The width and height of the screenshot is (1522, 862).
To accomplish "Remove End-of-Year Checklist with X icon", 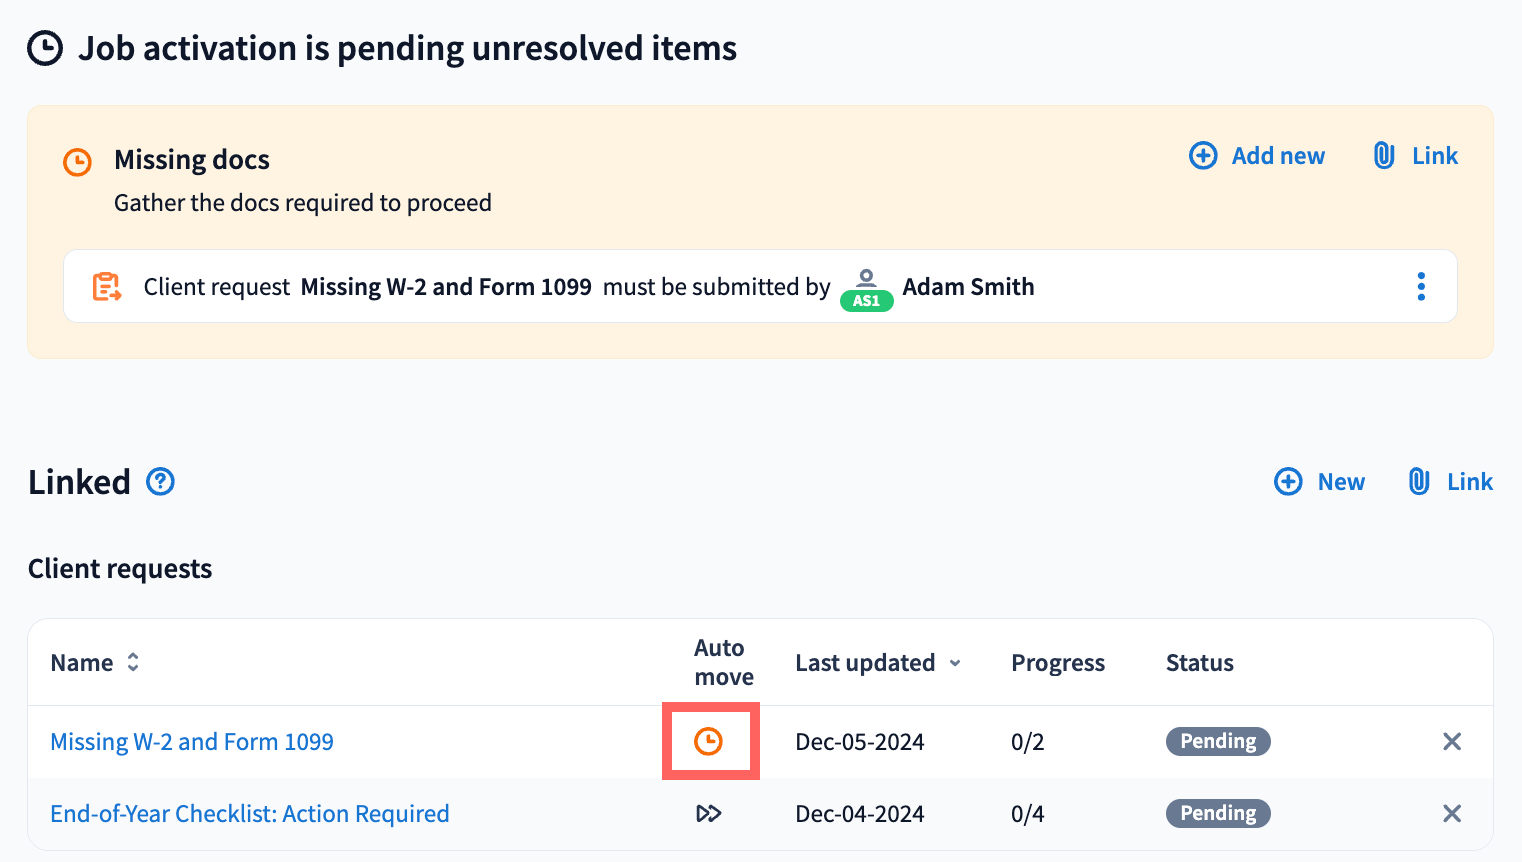I will (x=1452, y=813).
